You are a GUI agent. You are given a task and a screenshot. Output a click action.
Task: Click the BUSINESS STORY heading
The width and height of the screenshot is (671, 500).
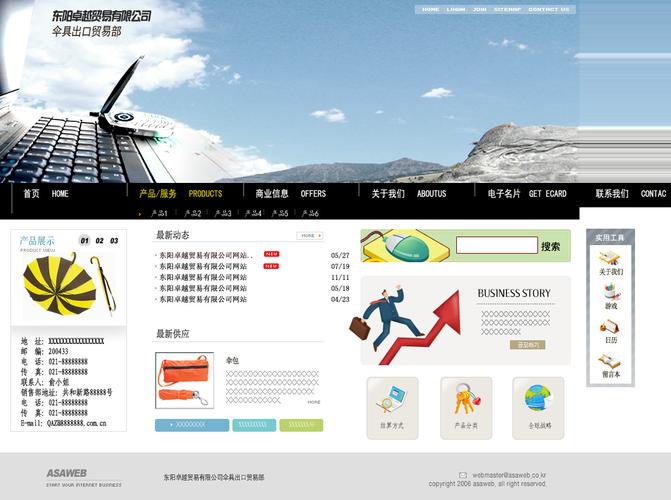(x=514, y=293)
